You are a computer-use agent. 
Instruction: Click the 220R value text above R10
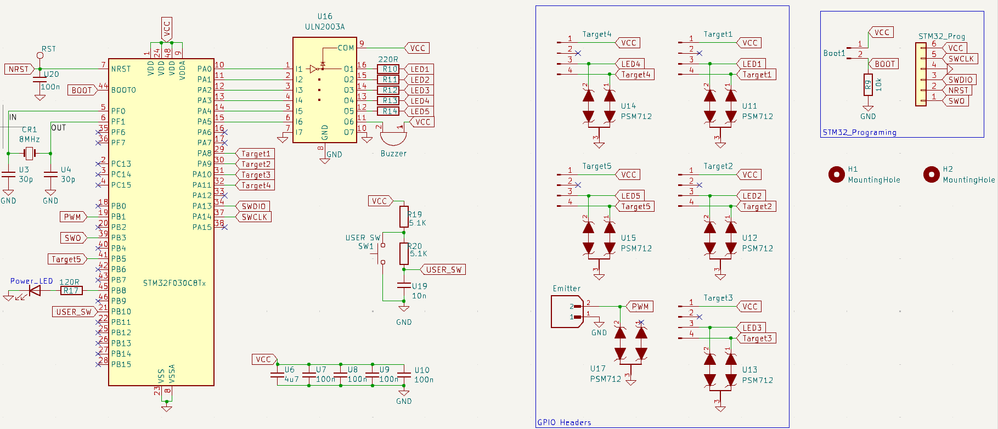388,59
